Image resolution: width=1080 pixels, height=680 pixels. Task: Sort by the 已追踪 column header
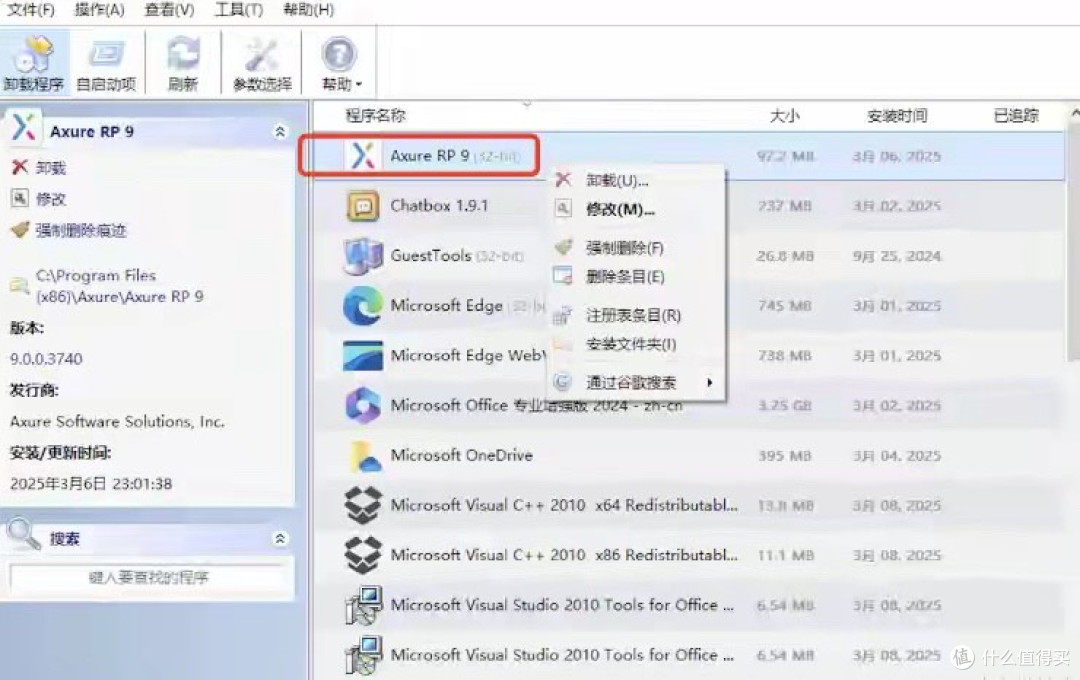(x=1016, y=116)
